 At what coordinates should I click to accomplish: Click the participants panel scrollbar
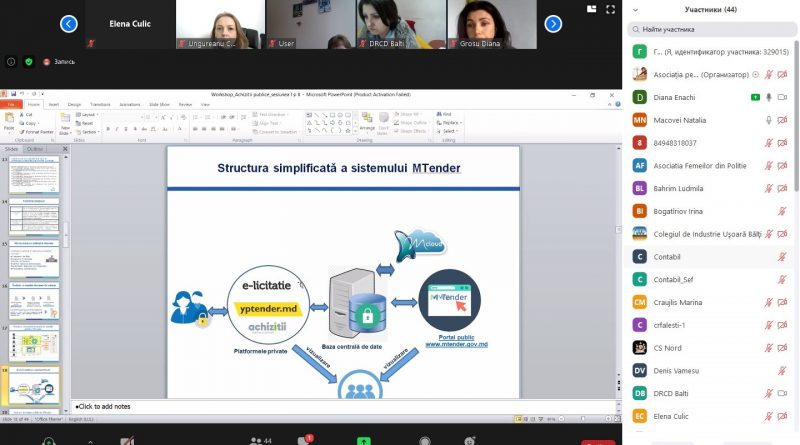tap(796, 116)
